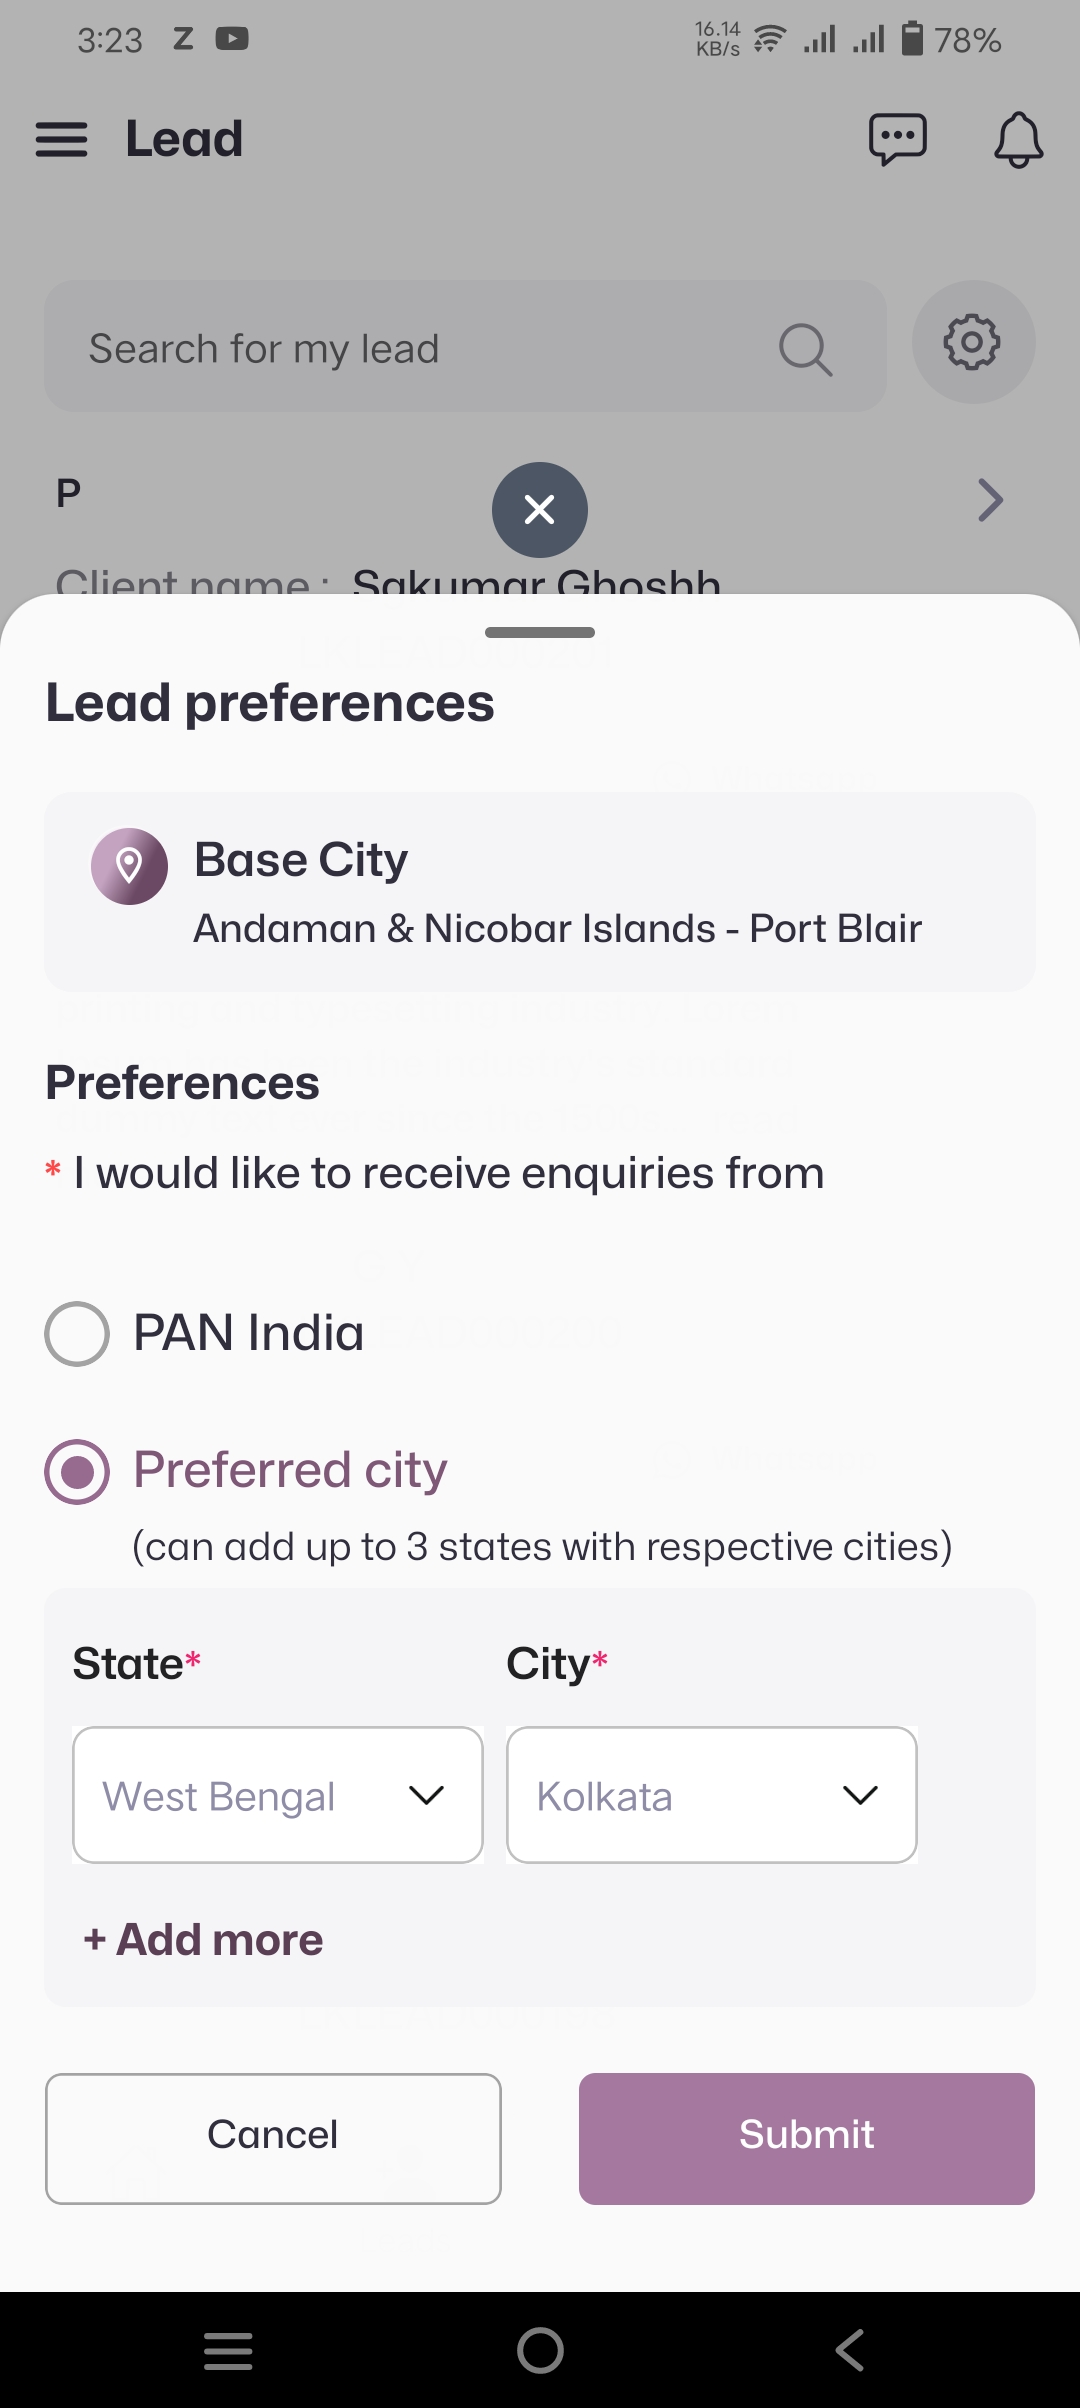
Task: Close the Lead preferences sheet with X
Action: [x=540, y=510]
